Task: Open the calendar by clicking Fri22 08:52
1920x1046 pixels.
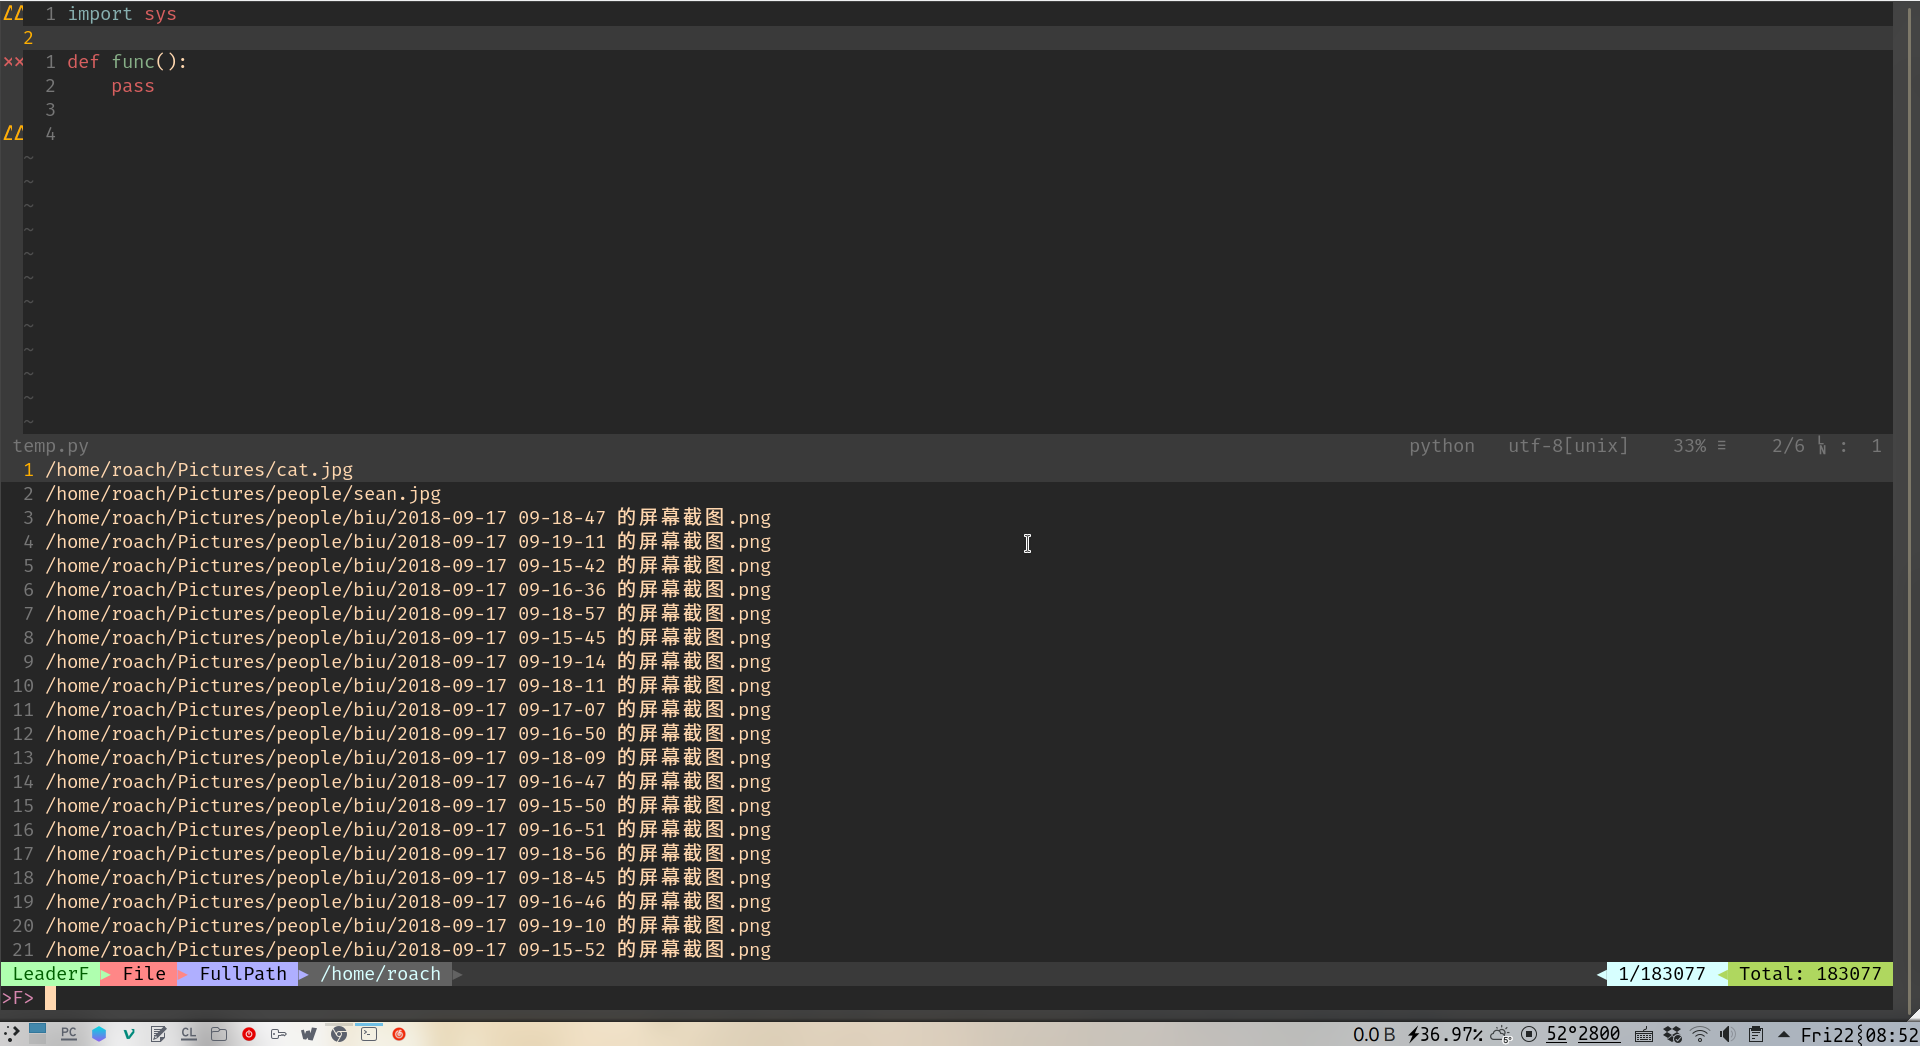Action: click(x=1858, y=1035)
